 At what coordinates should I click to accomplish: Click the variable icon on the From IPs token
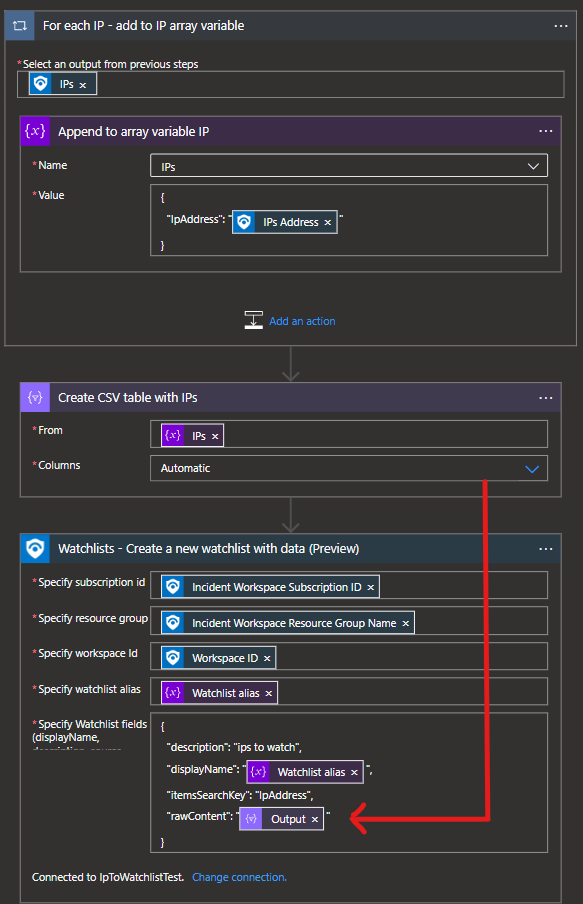(x=173, y=436)
